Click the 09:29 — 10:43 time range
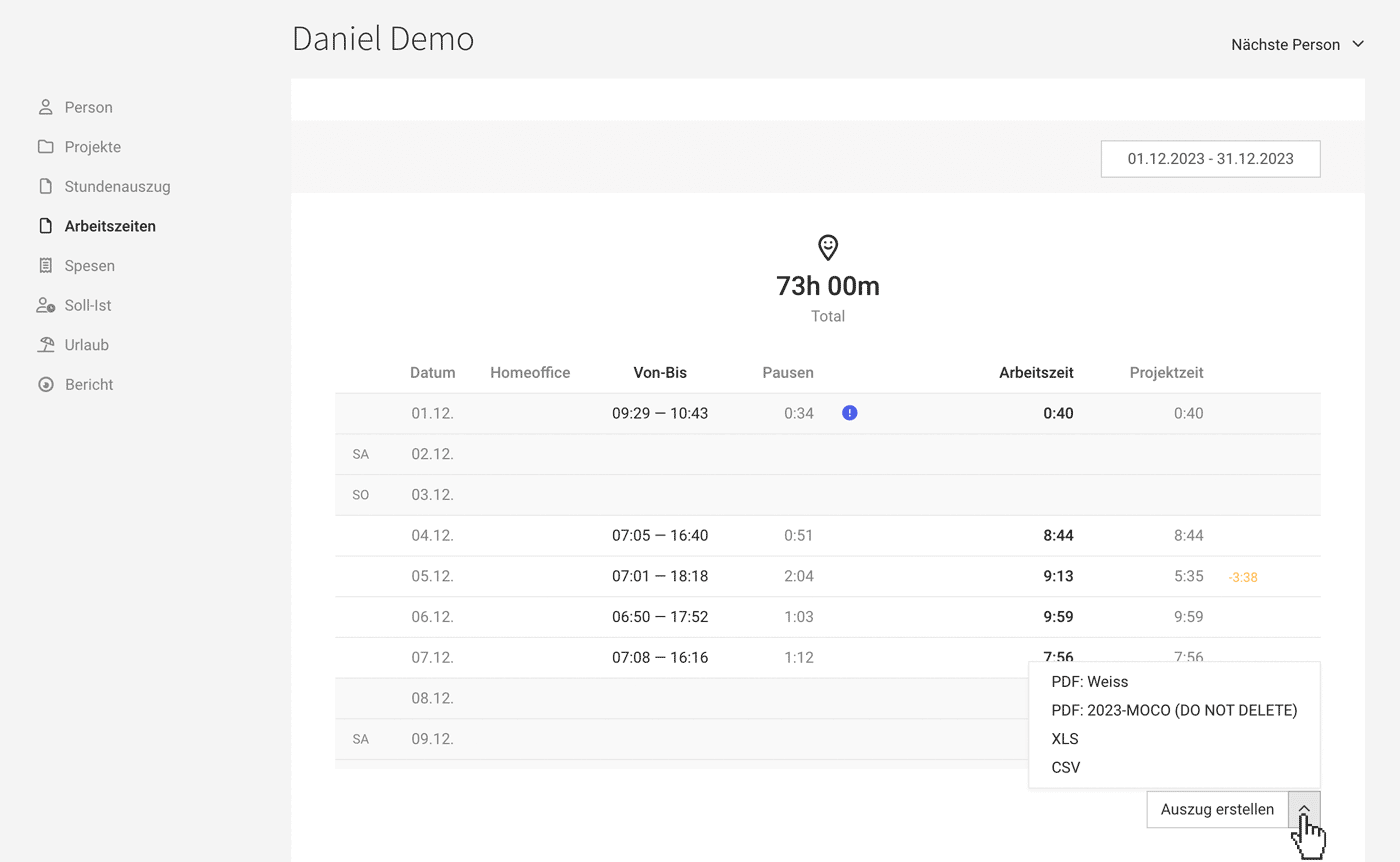The image size is (1400, 862). tap(660, 413)
